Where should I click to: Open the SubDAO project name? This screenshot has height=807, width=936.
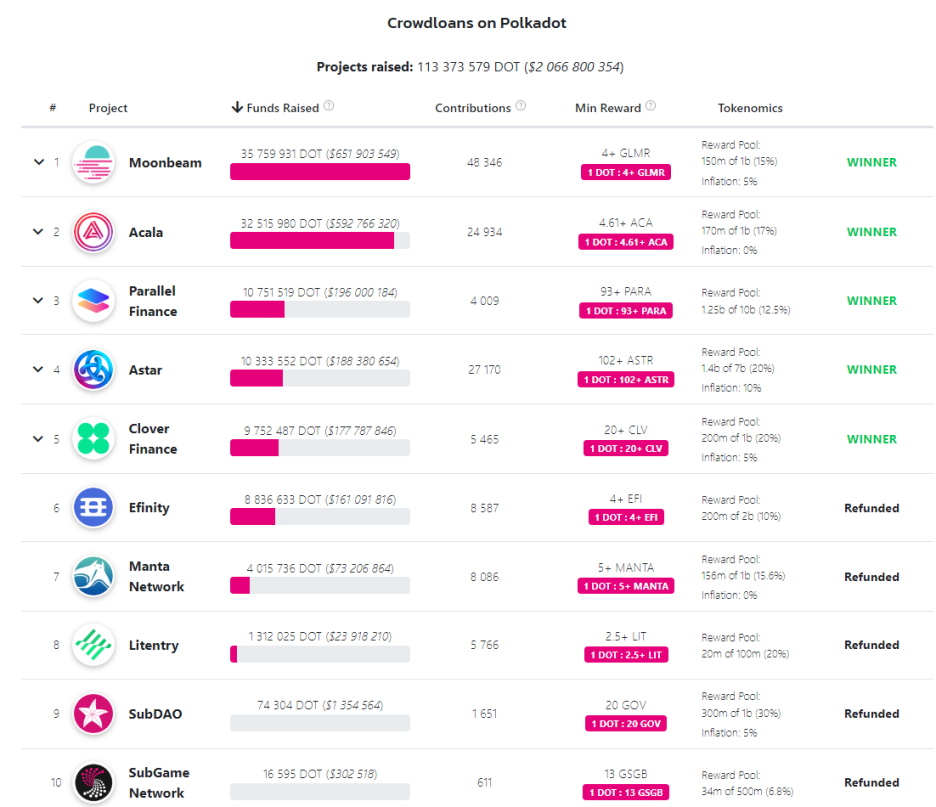coord(155,714)
